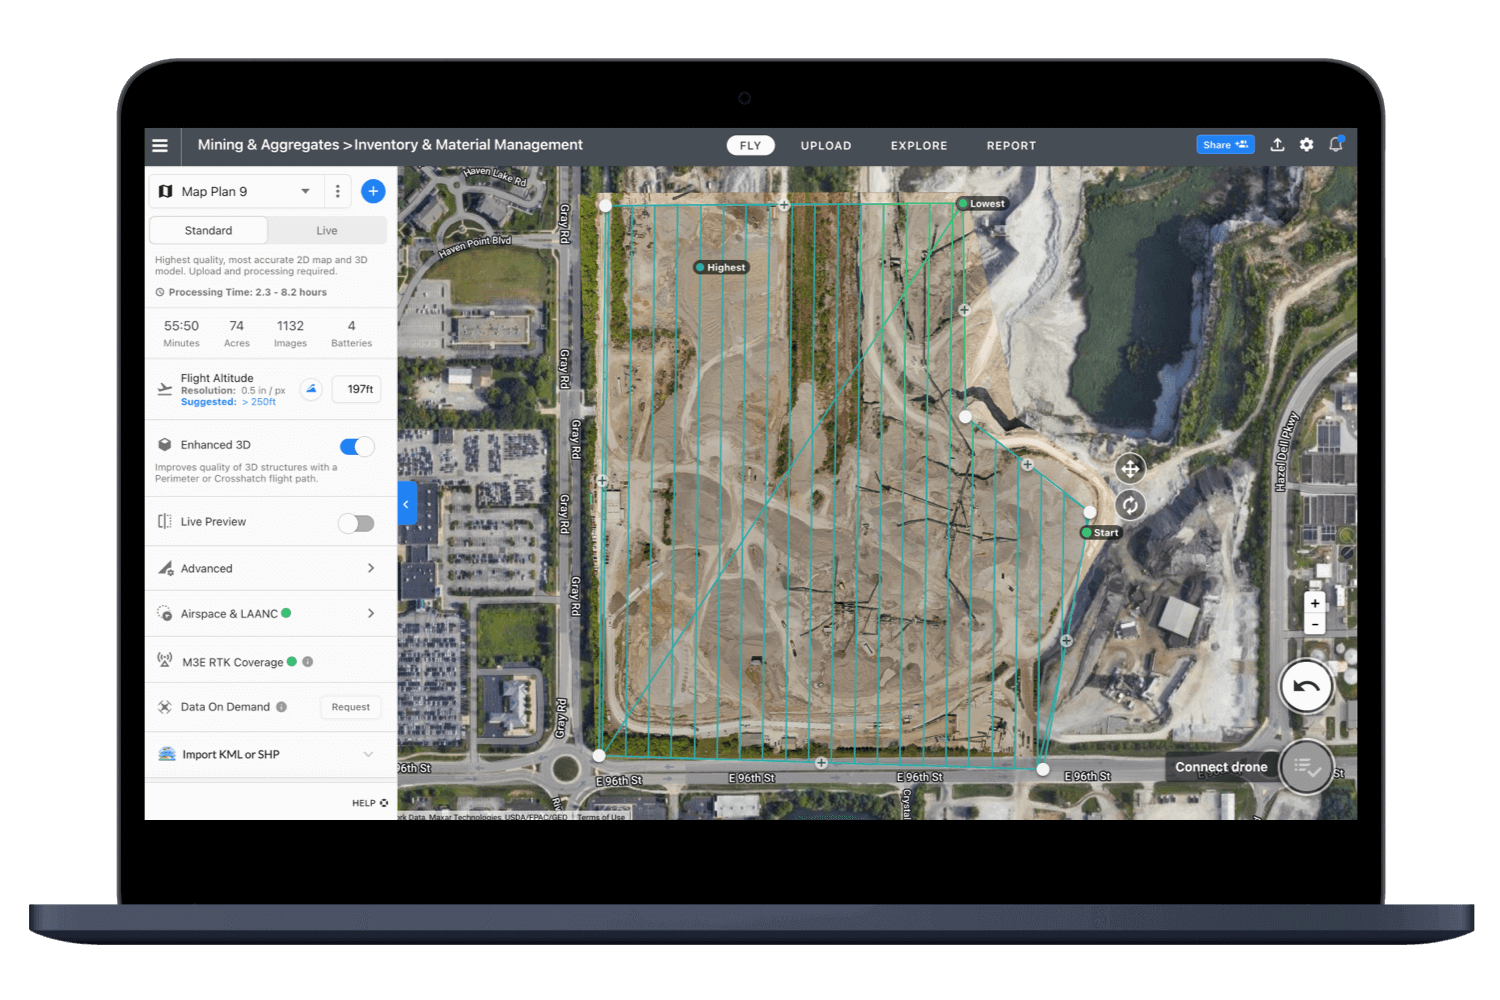Click the rotate flight path icon on the map
Viewport: 1500px width, 1000px height.
click(x=1130, y=505)
